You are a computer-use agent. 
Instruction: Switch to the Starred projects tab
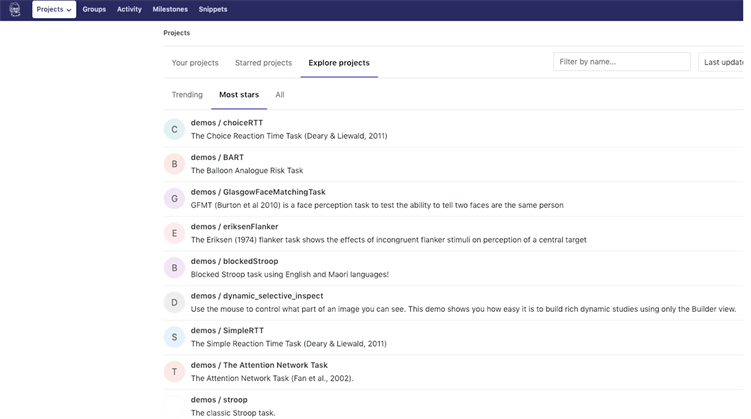(x=263, y=63)
